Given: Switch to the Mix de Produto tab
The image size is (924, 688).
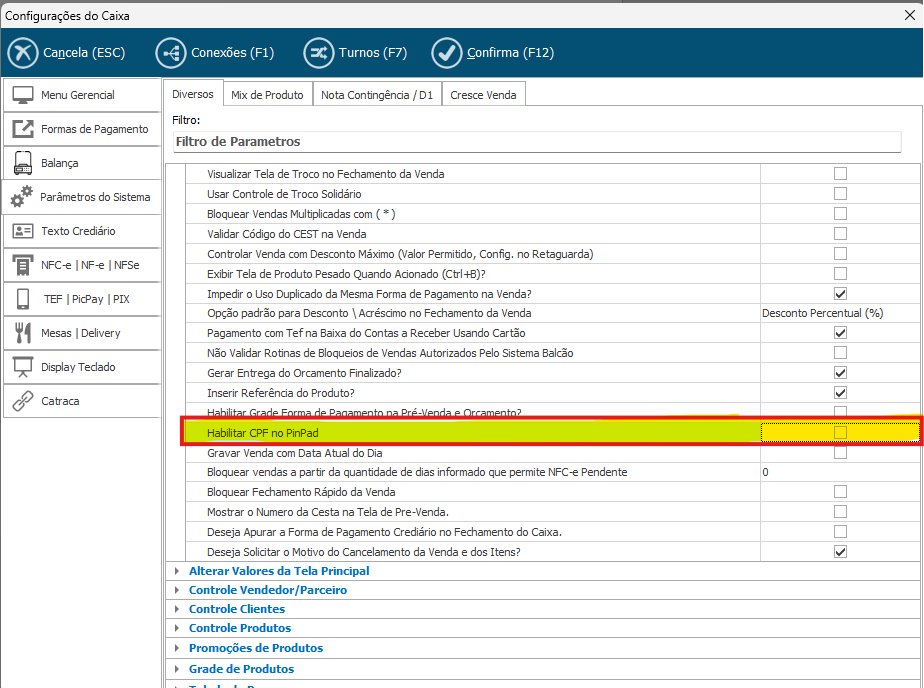Looking at the screenshot, I should [267, 95].
